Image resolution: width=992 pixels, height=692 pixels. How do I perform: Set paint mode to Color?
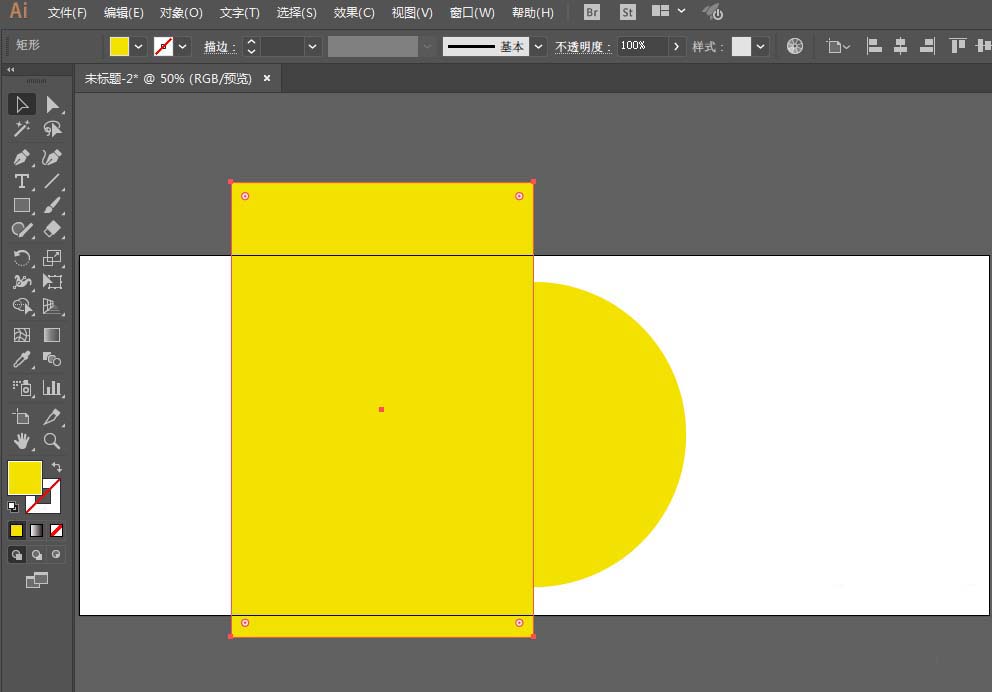16,531
